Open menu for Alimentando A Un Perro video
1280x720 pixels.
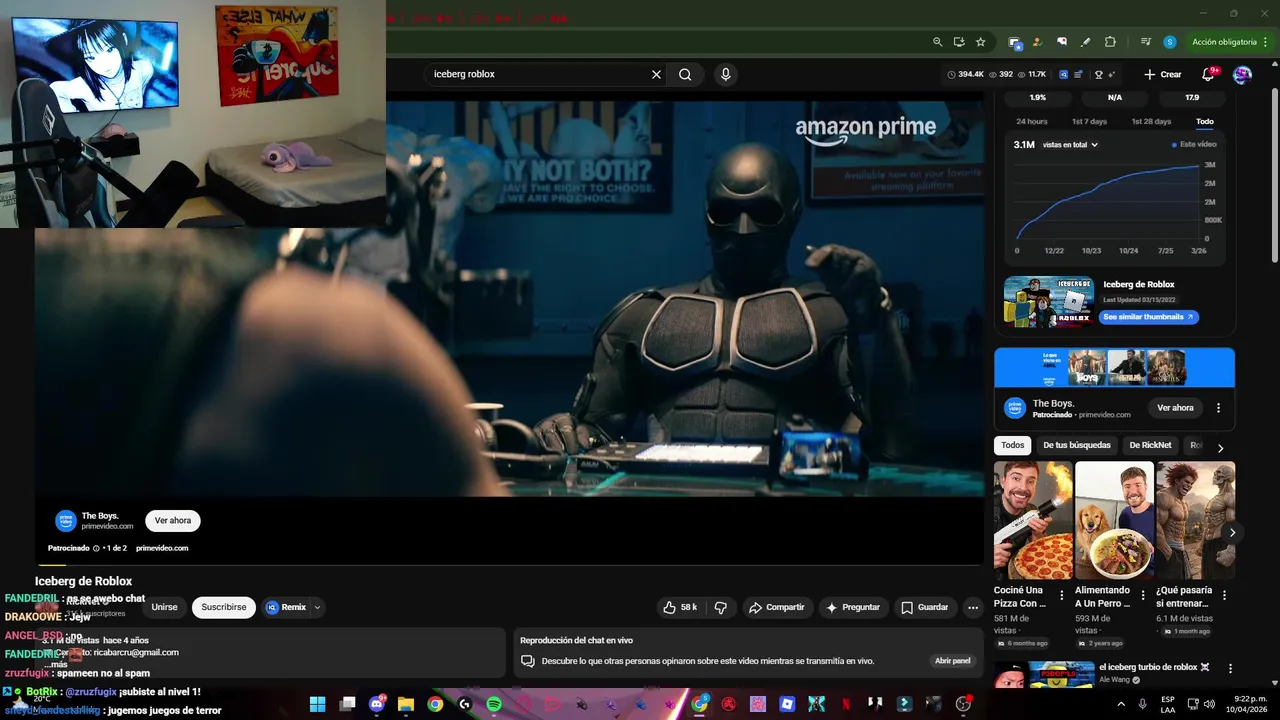[x=1143, y=595]
